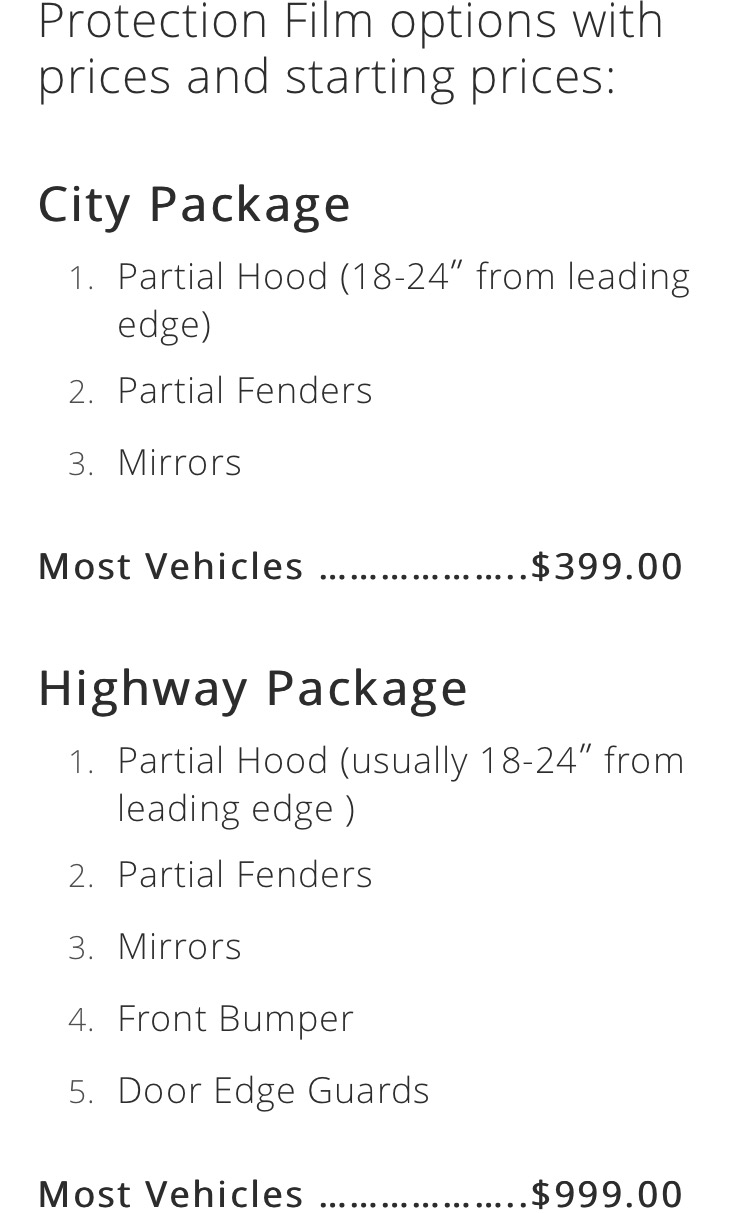Click the City Package heading
Viewport: 750px width, 1213px height.
[194, 204]
